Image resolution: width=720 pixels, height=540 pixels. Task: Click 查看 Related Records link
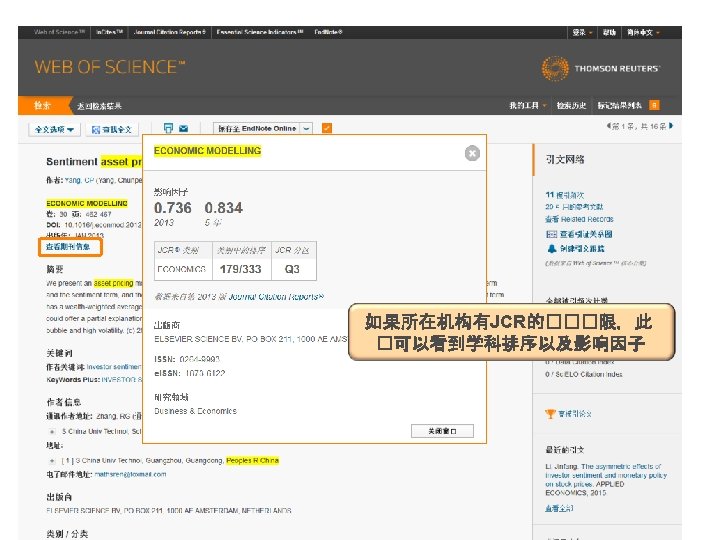[x=579, y=219]
